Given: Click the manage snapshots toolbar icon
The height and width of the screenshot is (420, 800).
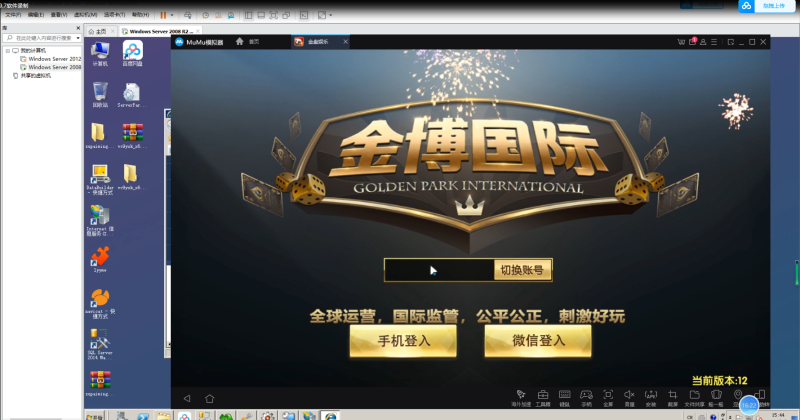Looking at the screenshot, I should tap(231, 15).
